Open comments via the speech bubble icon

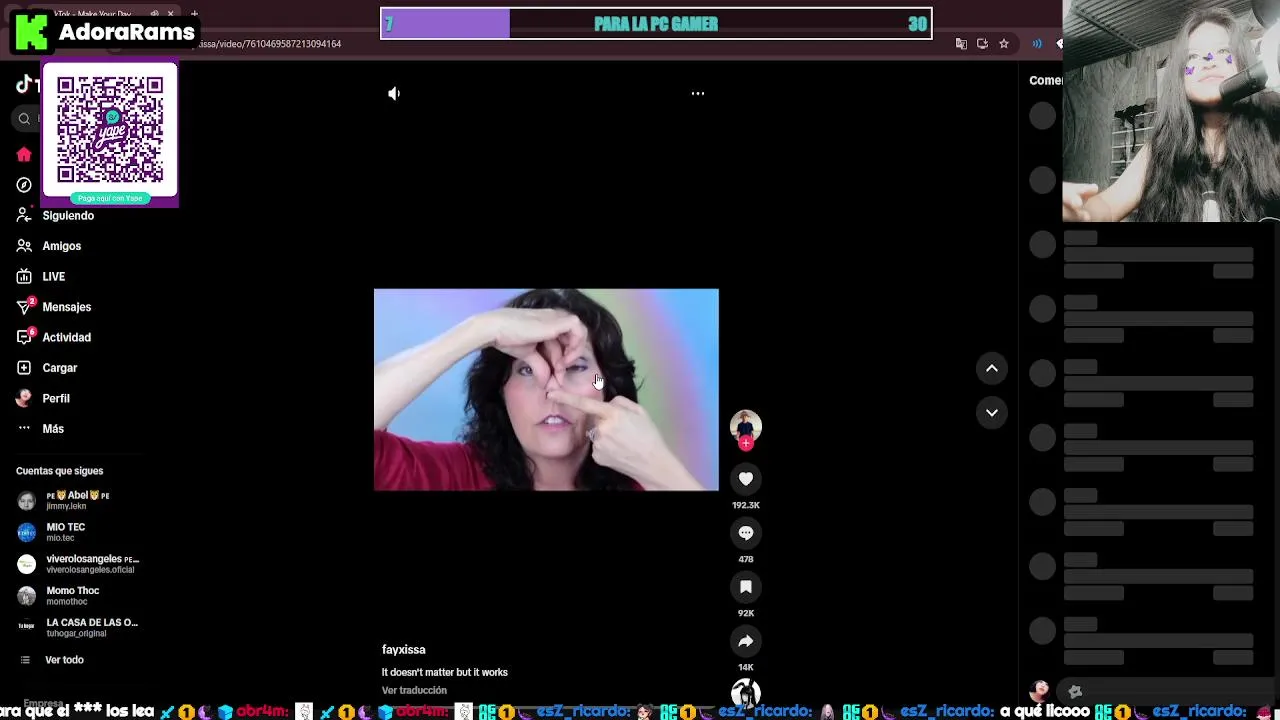[x=746, y=533]
